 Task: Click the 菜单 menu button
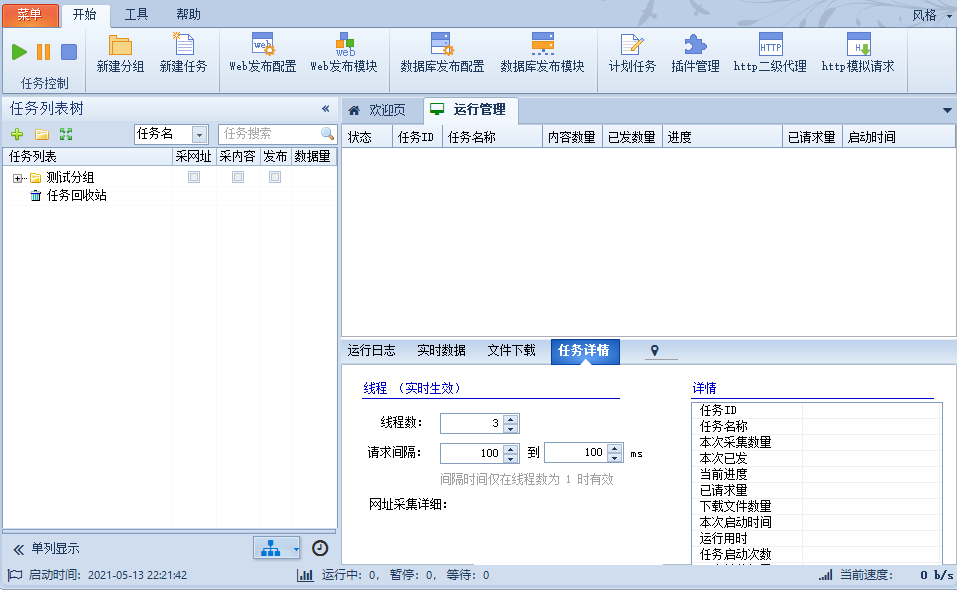click(30, 14)
